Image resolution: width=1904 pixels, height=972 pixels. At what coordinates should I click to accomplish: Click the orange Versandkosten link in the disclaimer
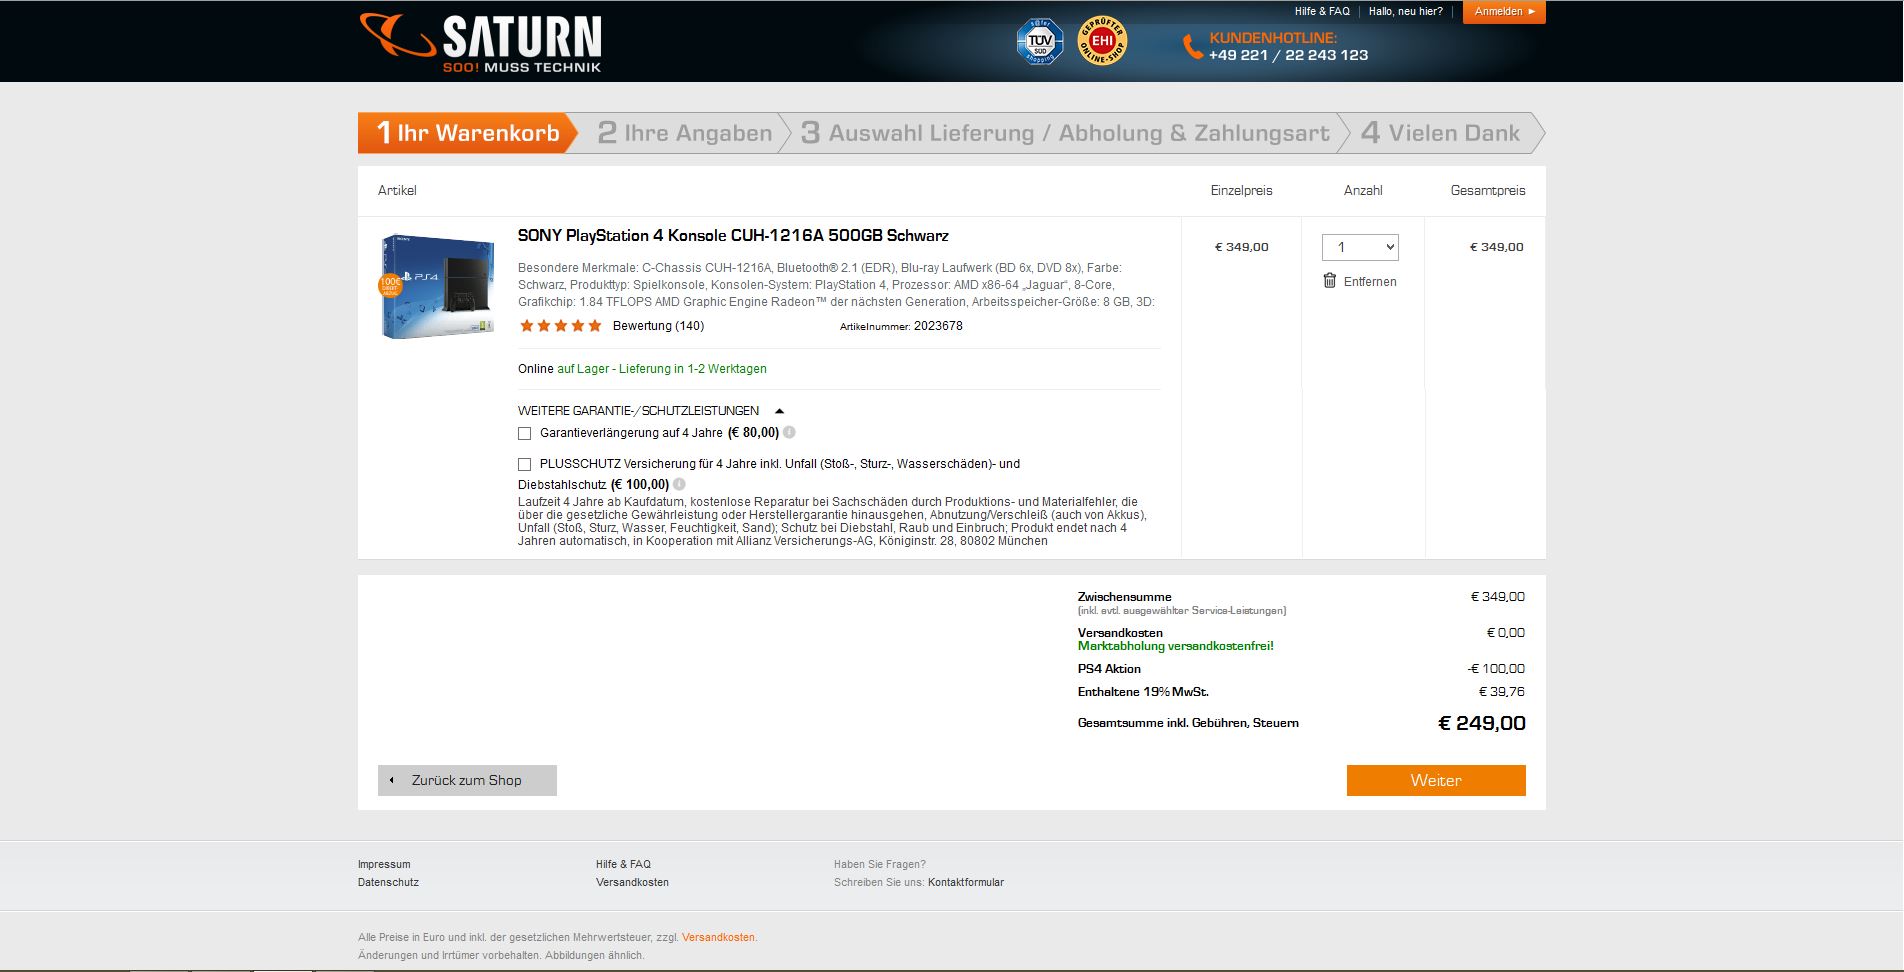718,937
